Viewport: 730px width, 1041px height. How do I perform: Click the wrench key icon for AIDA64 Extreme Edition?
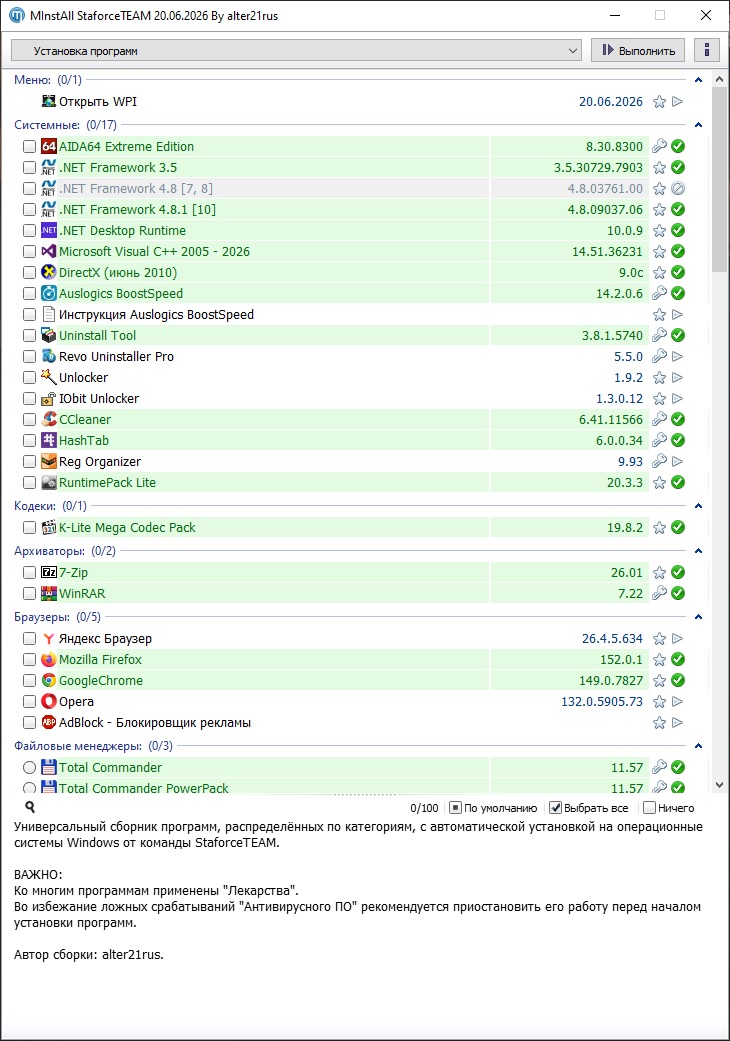coord(659,146)
